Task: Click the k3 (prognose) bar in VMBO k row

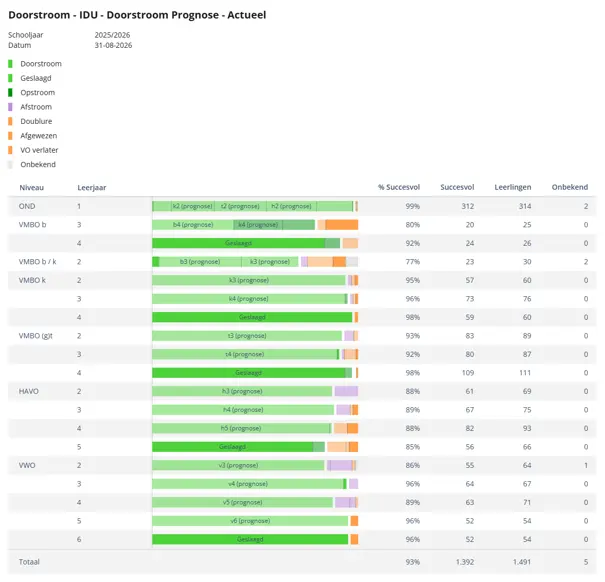Action: point(249,280)
